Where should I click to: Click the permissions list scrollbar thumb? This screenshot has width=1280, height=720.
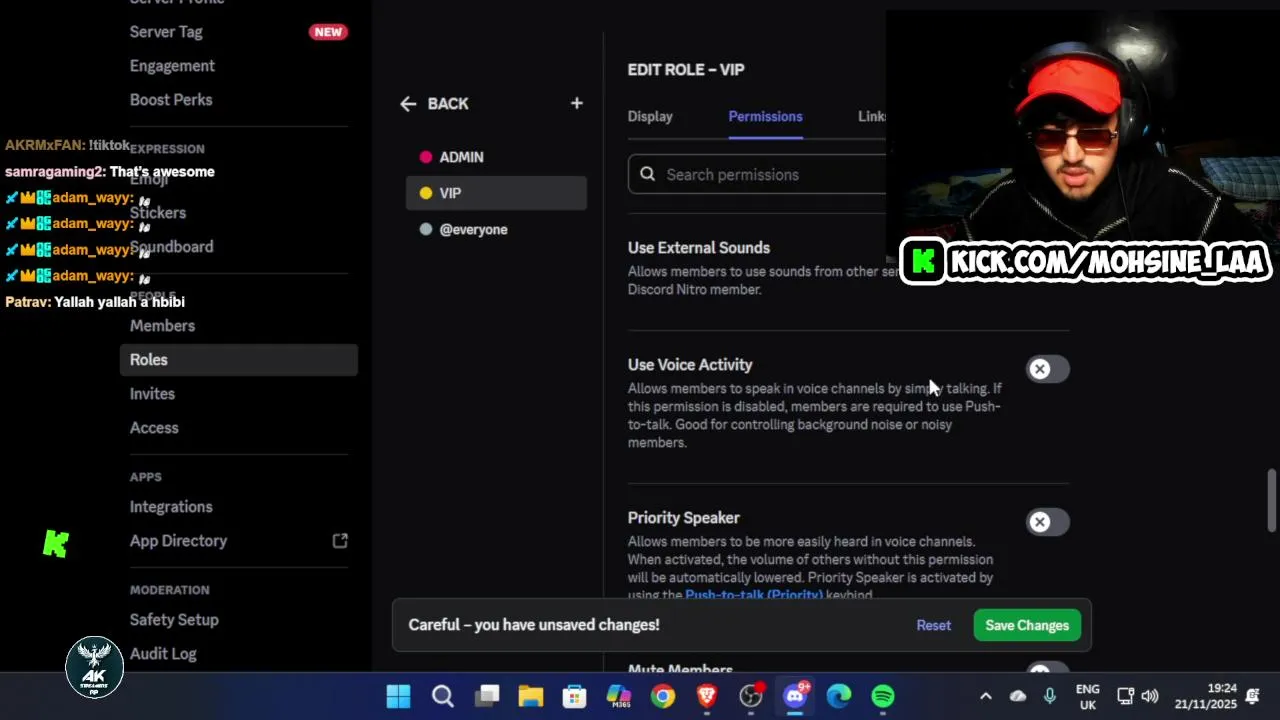tap(1272, 500)
